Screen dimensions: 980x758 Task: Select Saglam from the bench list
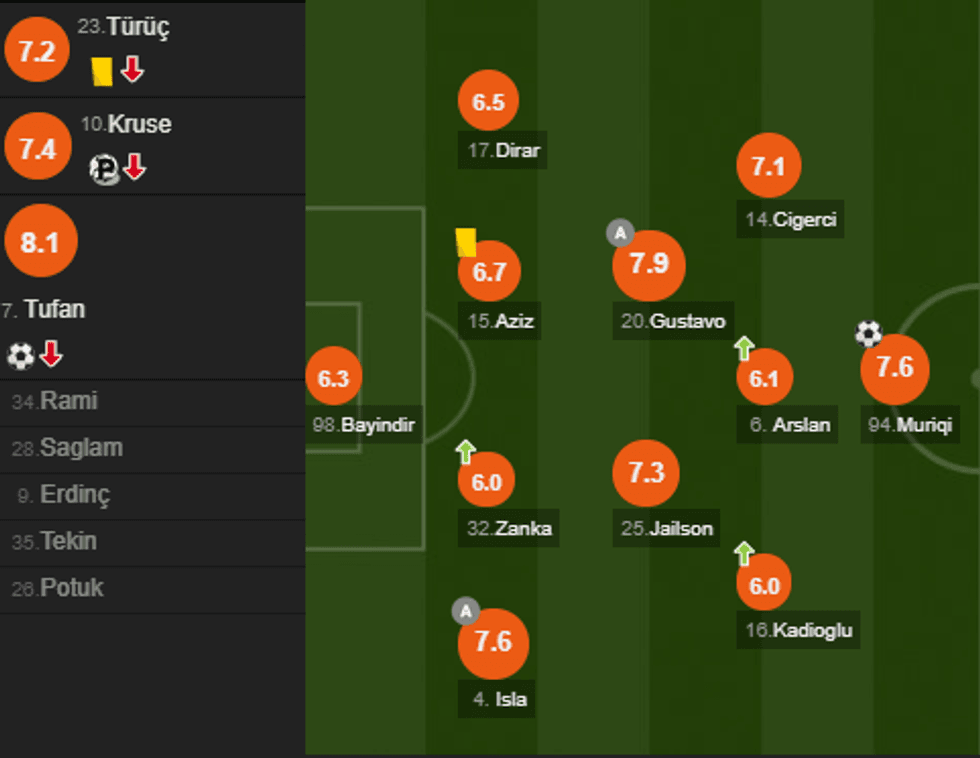pos(81,448)
